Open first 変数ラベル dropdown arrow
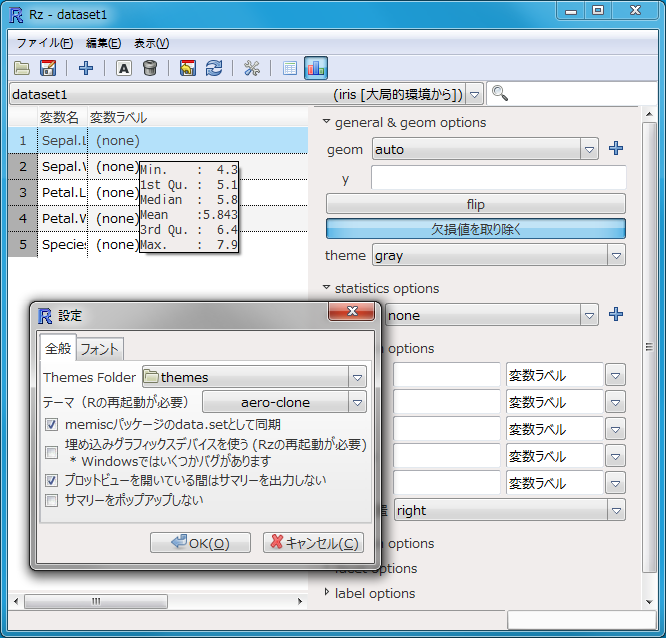The width and height of the screenshot is (666, 638). [615, 375]
